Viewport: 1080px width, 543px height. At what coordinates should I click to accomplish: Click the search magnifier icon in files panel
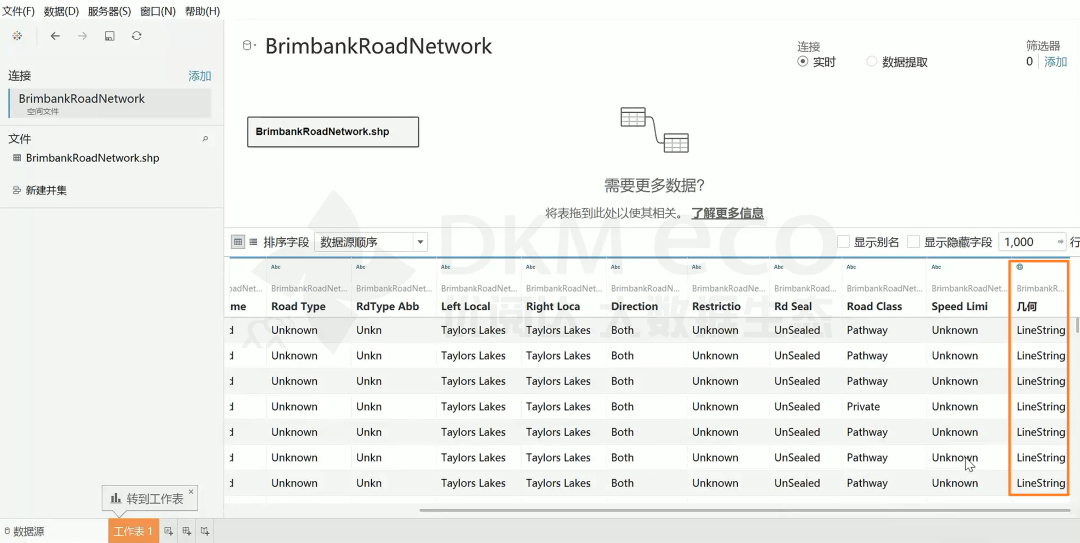coord(206,139)
